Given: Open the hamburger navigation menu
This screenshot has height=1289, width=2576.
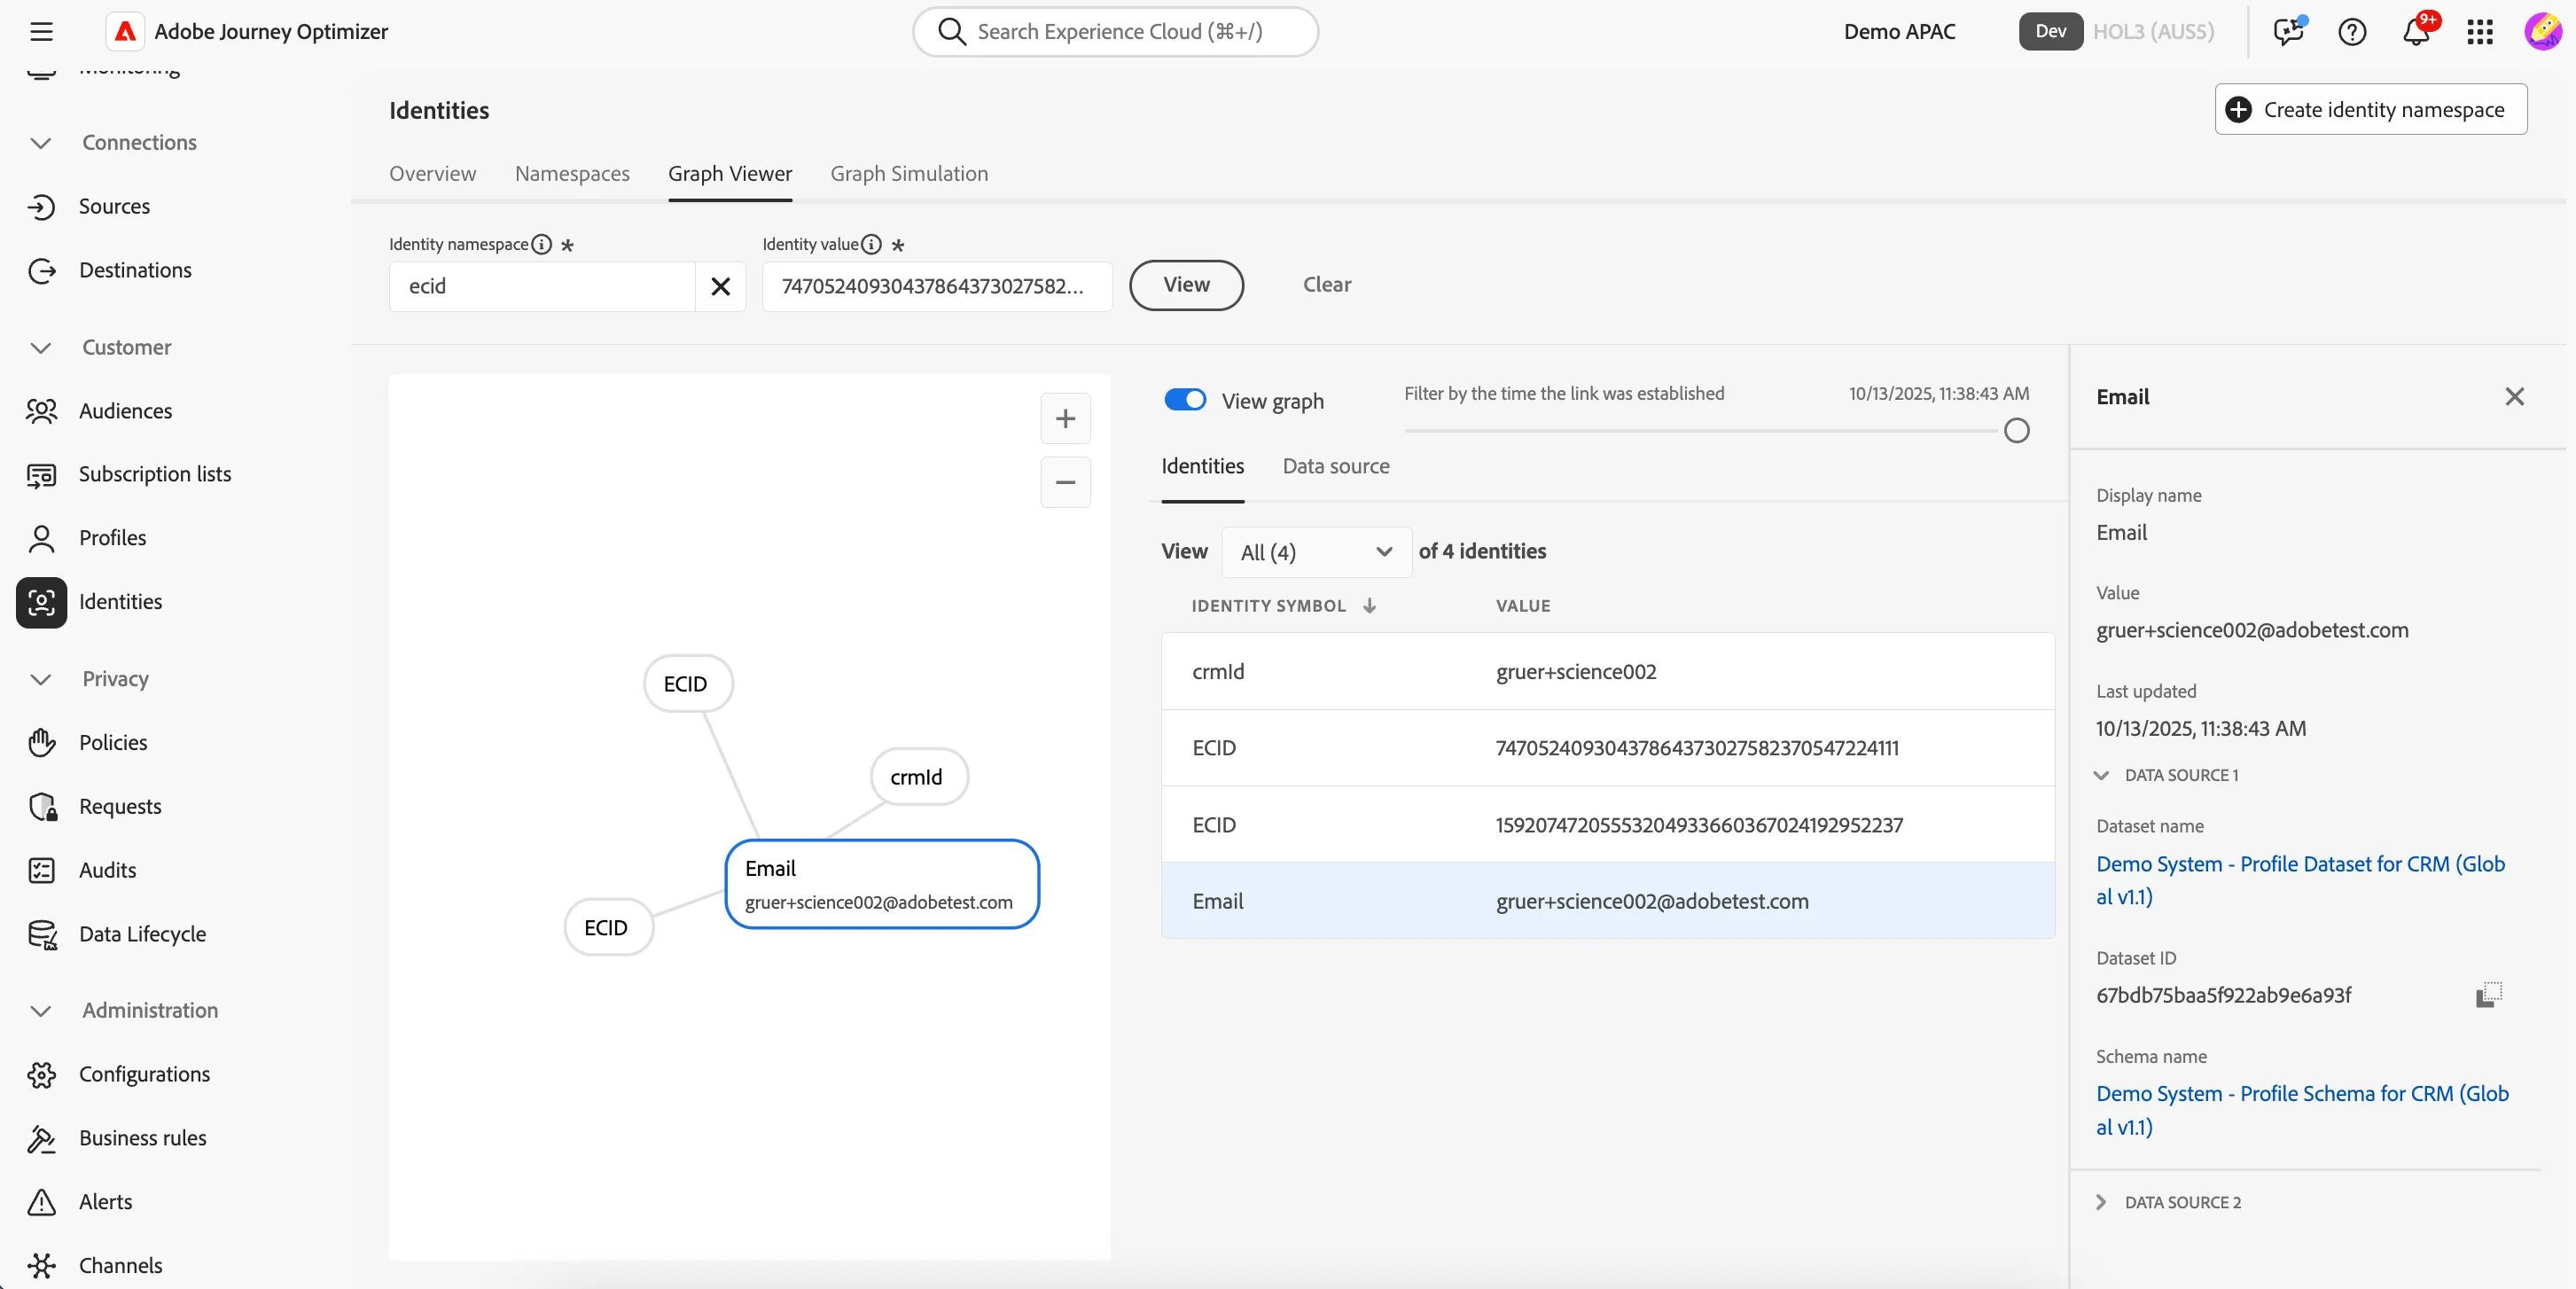Looking at the screenshot, I should 41,32.
